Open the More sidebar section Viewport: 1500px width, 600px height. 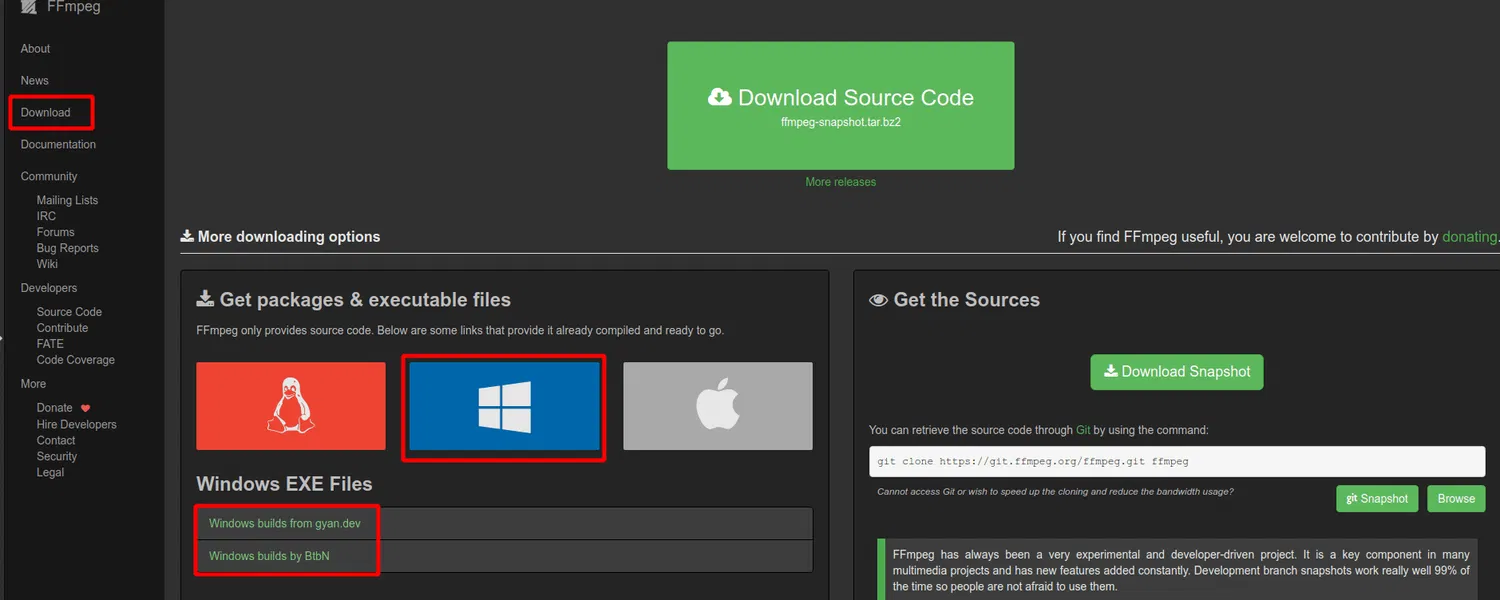coord(33,384)
